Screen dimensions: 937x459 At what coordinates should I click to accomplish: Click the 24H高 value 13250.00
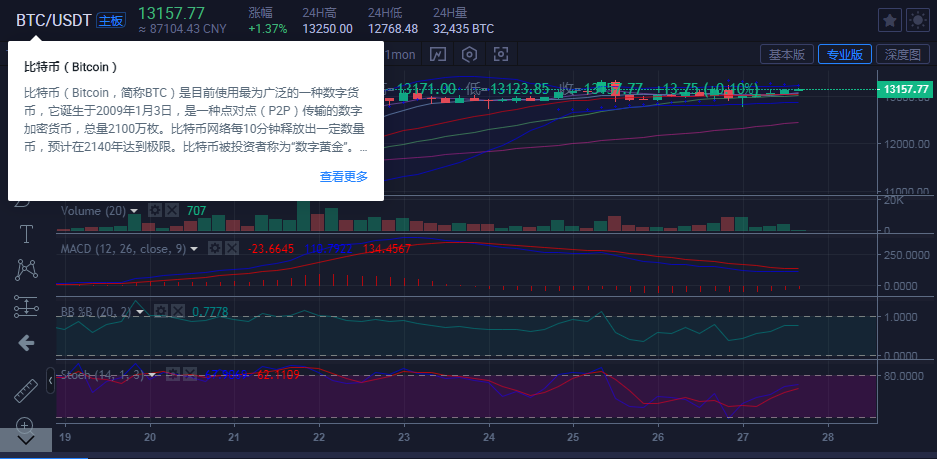pyautogui.click(x=327, y=29)
